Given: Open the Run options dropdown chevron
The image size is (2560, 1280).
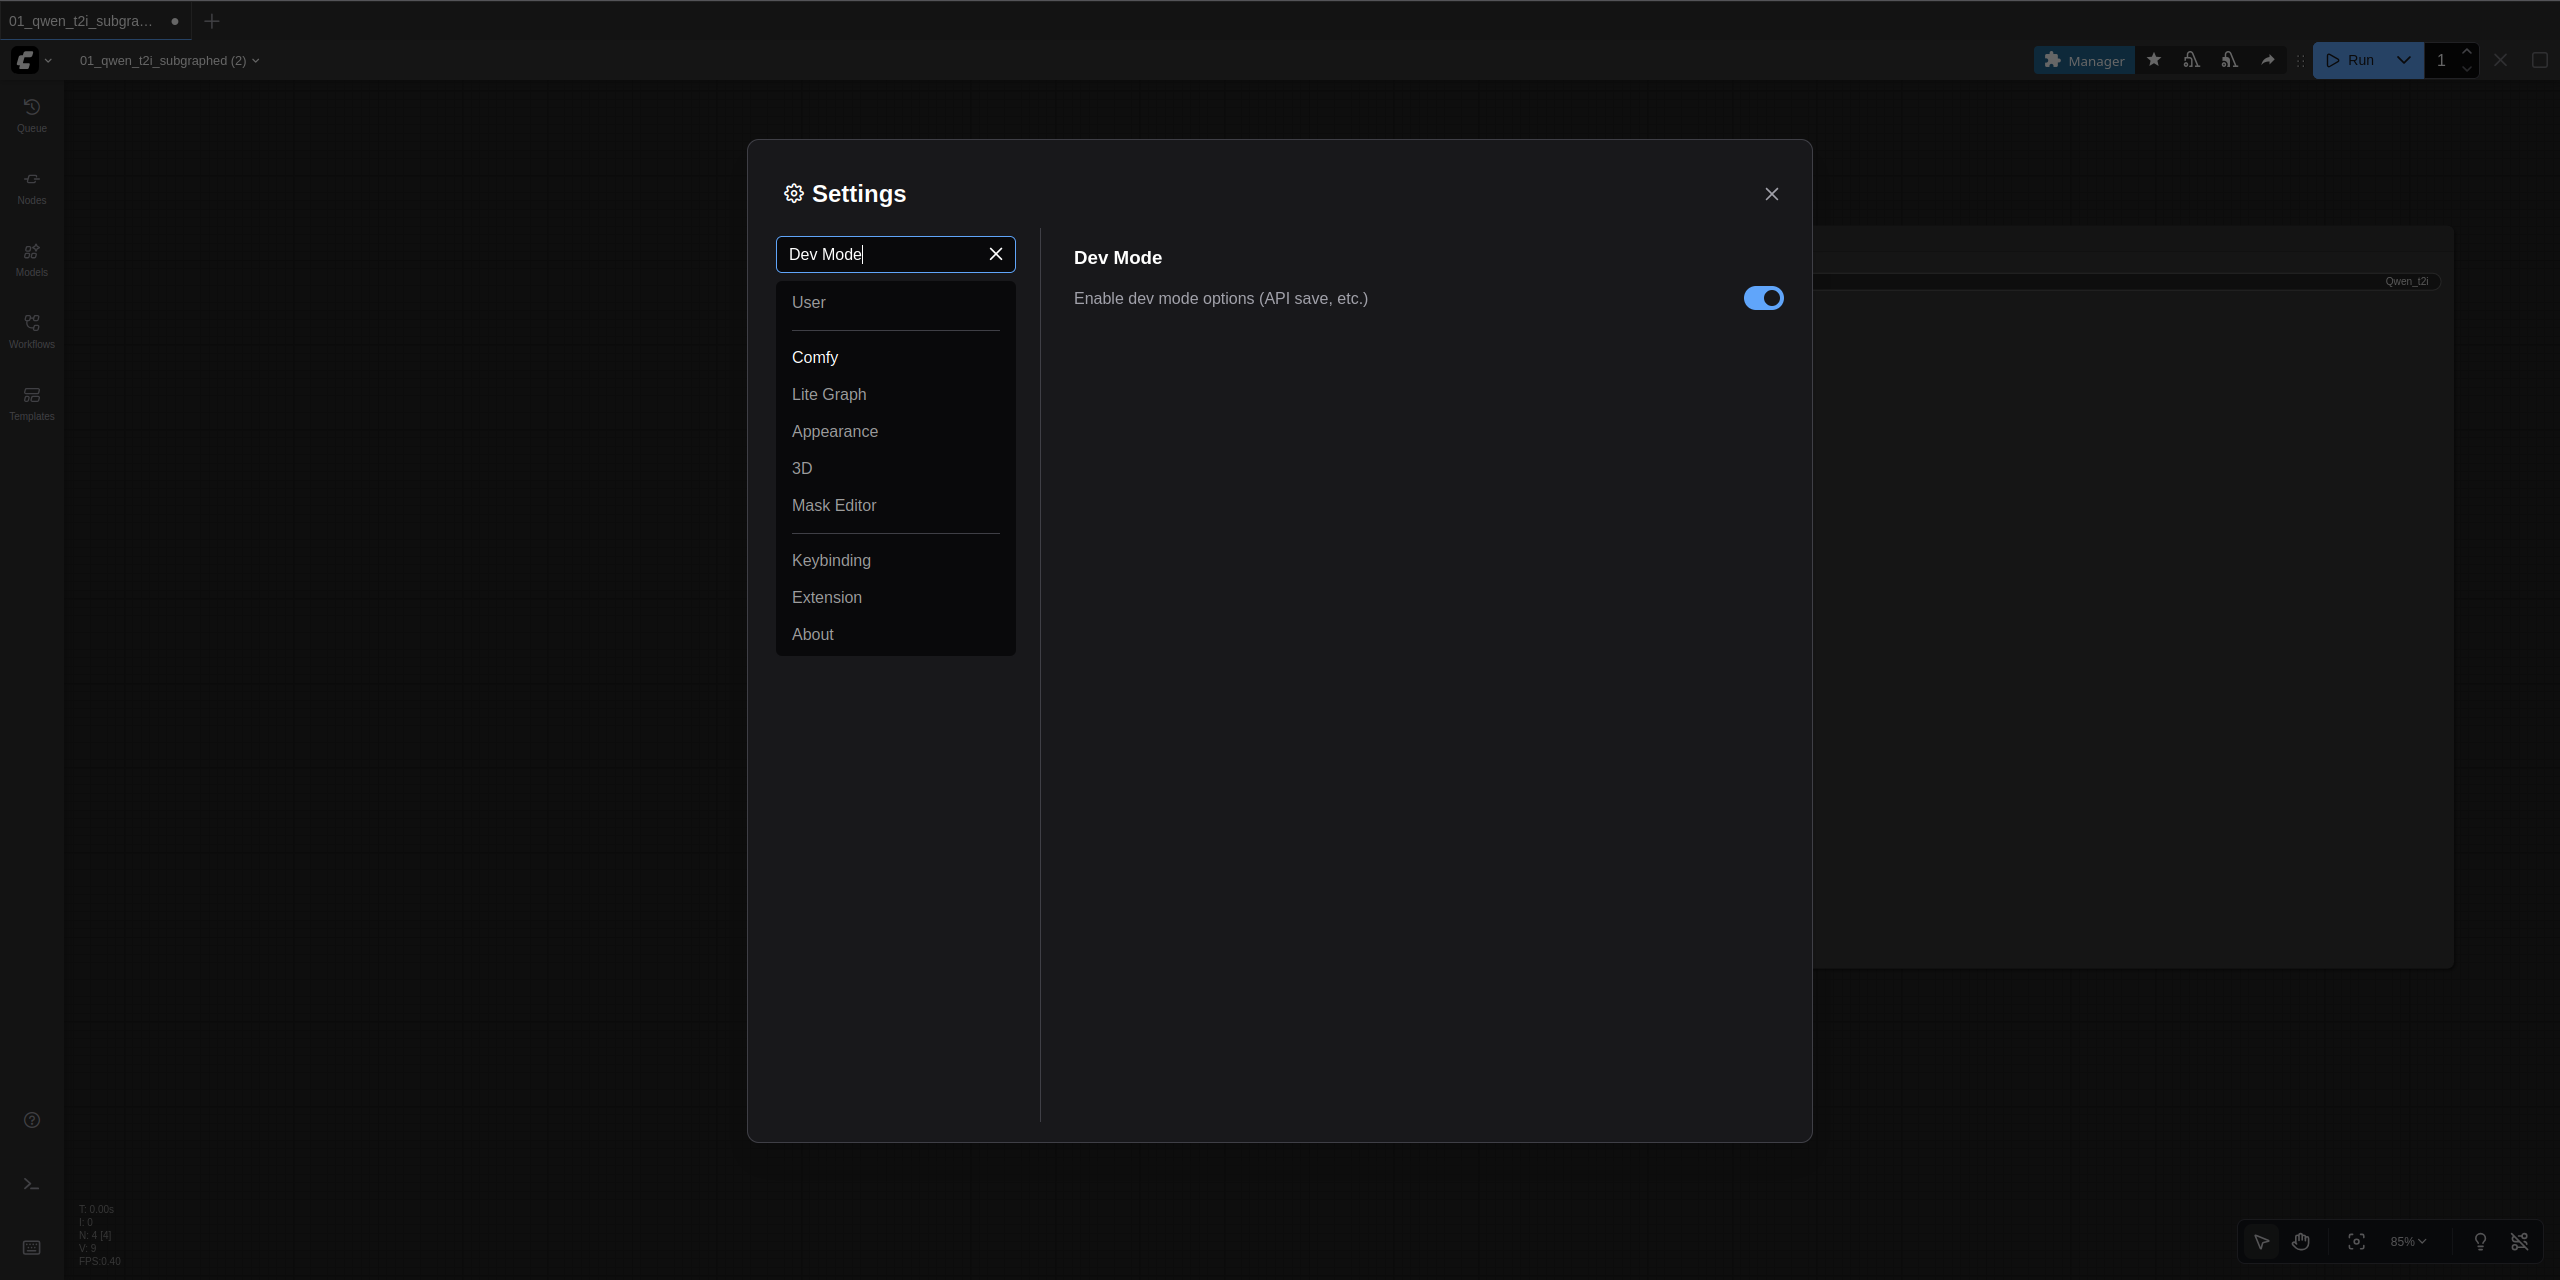Looking at the screenshot, I should (2405, 60).
